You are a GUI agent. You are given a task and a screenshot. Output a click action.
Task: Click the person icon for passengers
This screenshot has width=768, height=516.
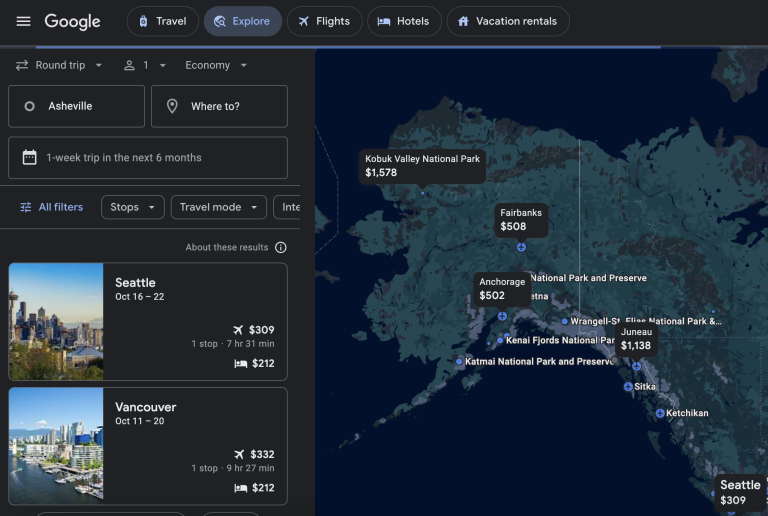(129, 65)
